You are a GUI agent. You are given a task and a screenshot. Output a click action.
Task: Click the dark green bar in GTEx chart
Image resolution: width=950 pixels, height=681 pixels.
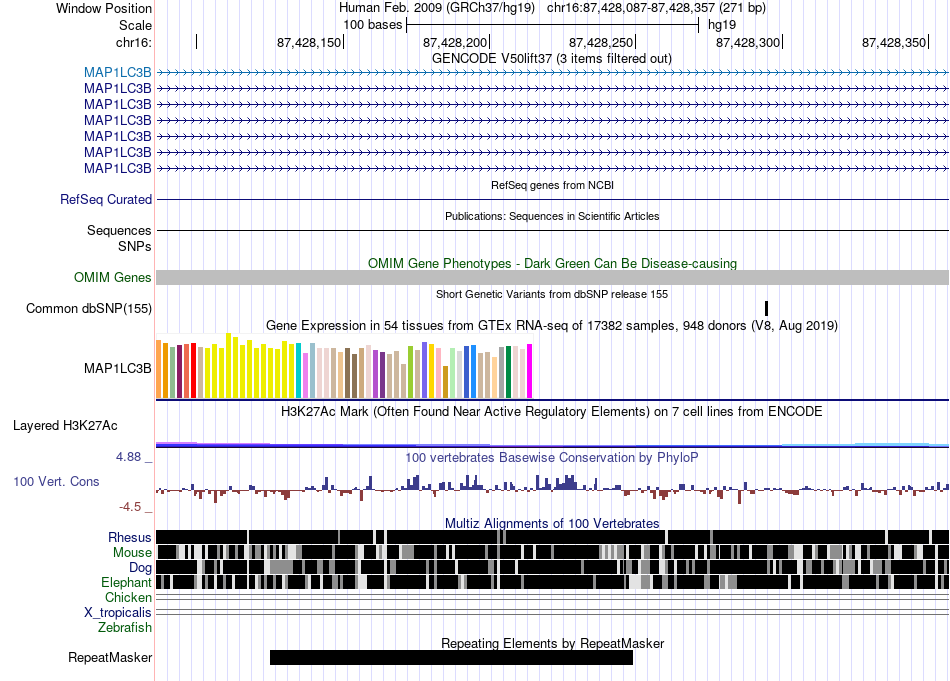(x=508, y=372)
